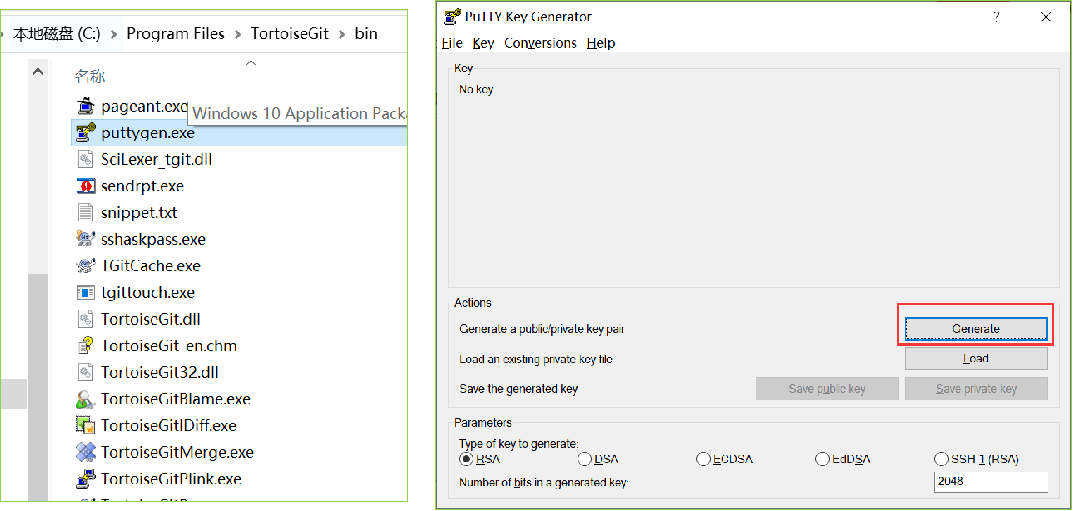Click the TortoiseGitIDiff.exe icon
Viewport: 1073px width, 511px height.
85,425
